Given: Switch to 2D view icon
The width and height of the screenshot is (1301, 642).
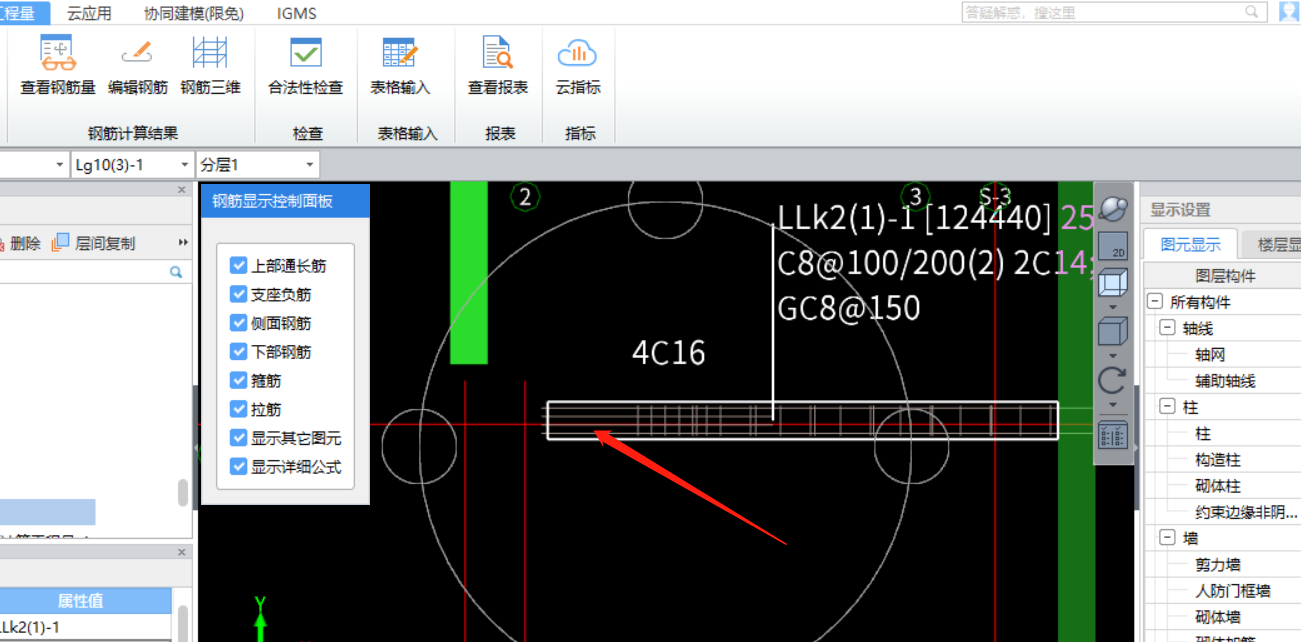Looking at the screenshot, I should (x=1112, y=246).
